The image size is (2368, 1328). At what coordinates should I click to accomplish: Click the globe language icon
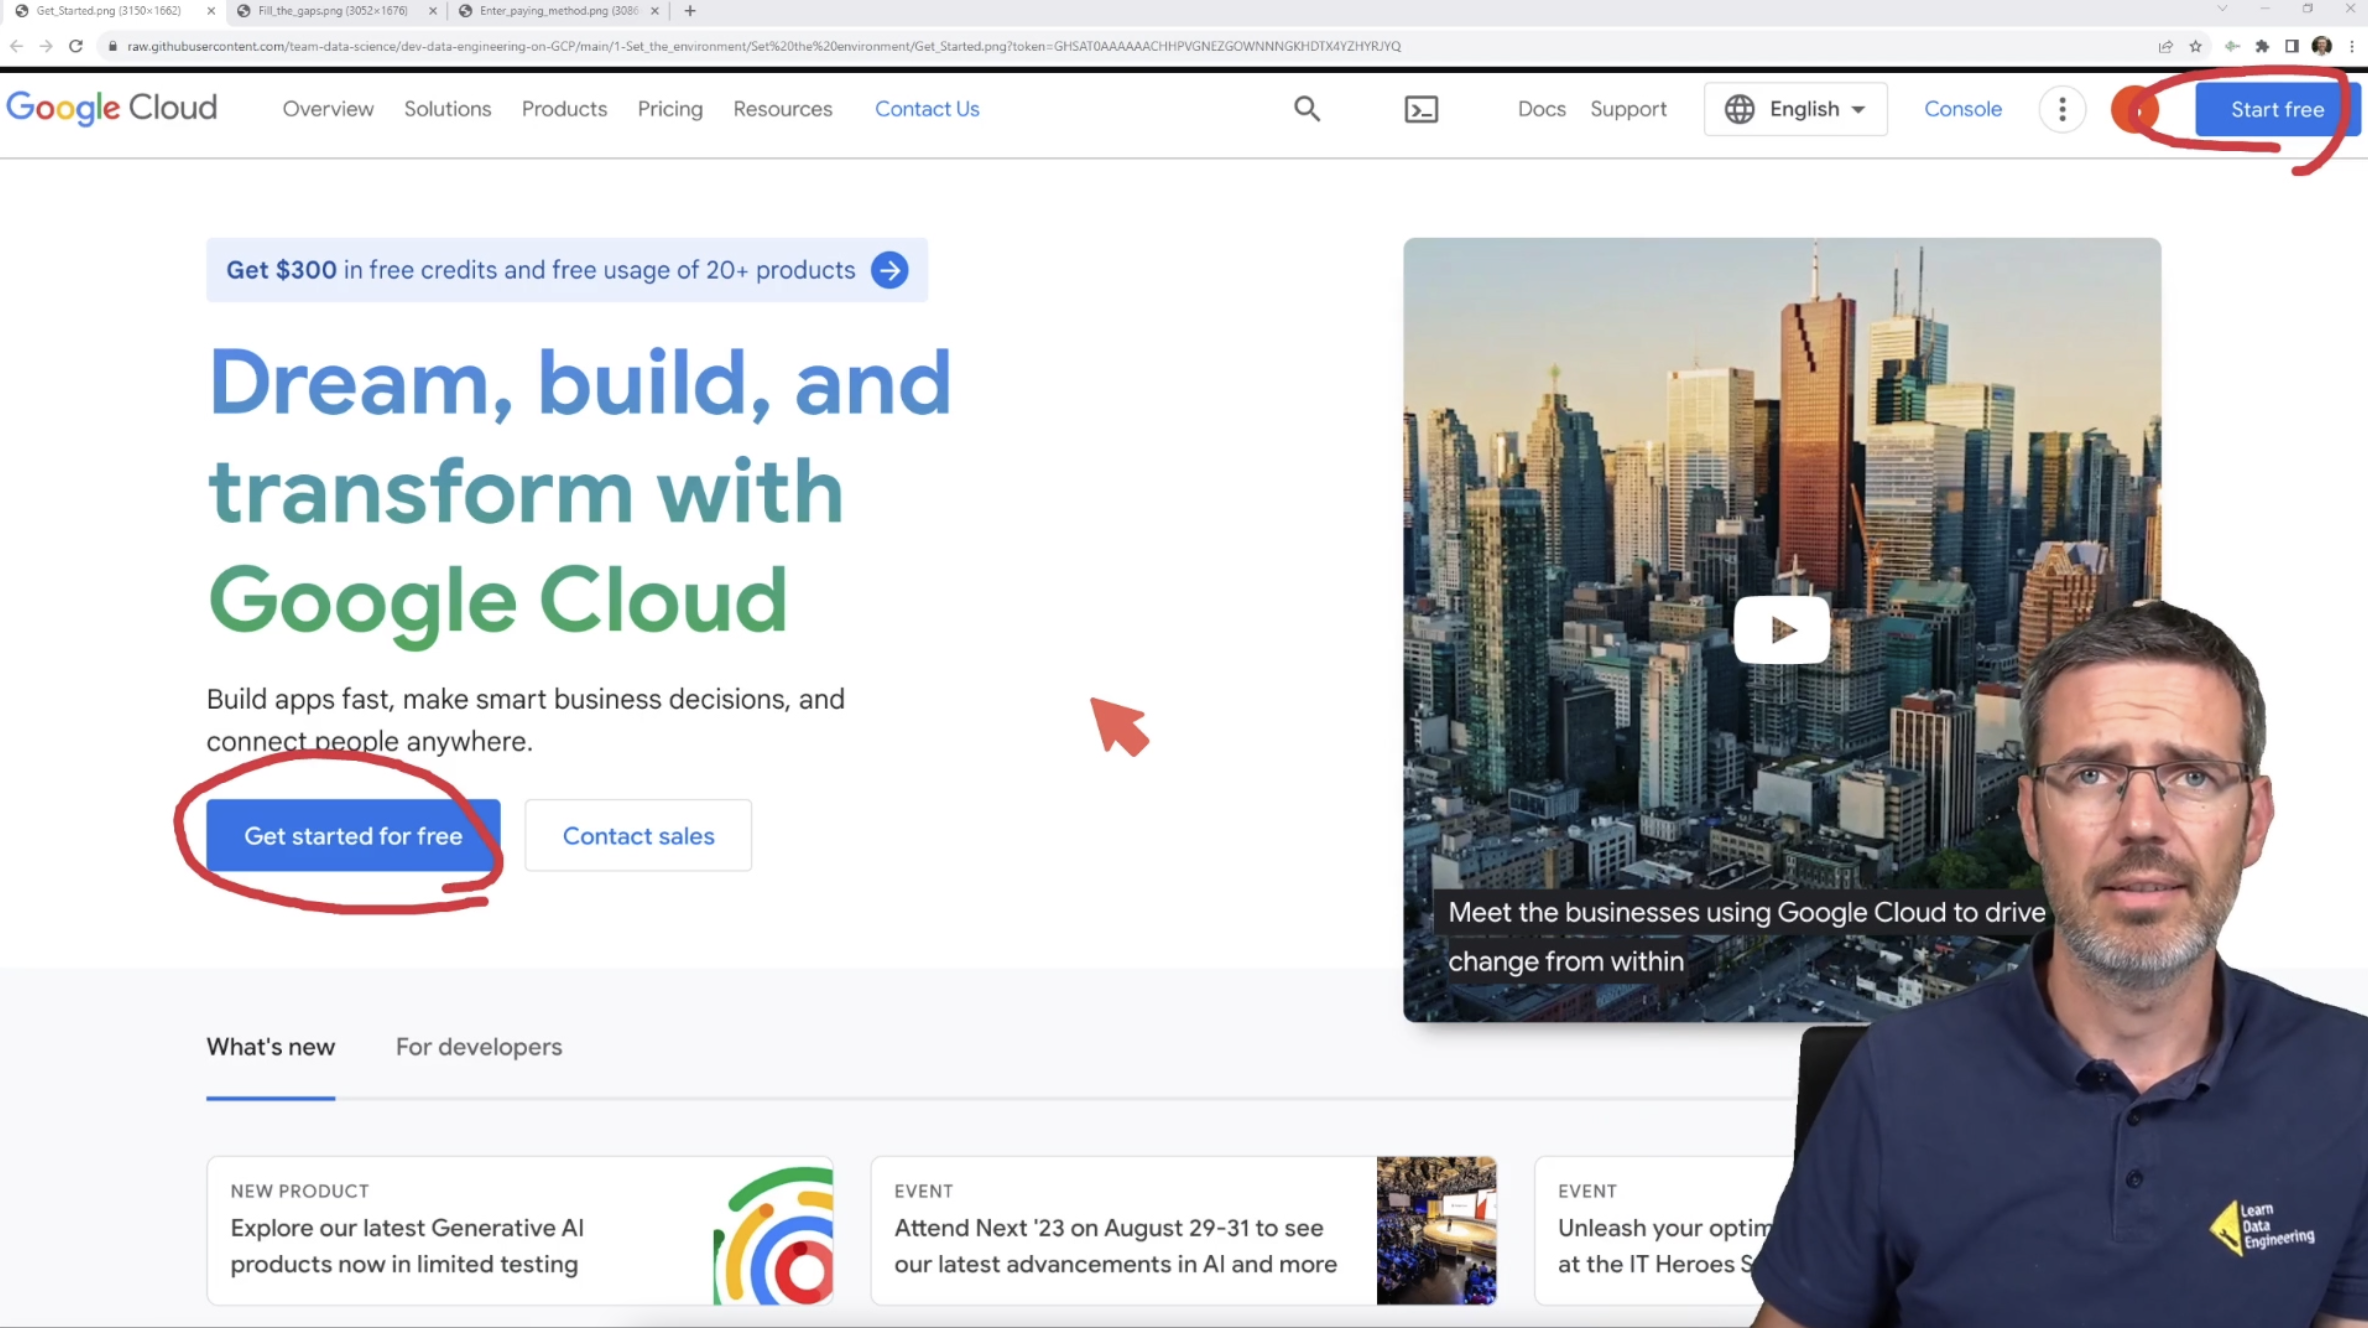[x=1740, y=109]
